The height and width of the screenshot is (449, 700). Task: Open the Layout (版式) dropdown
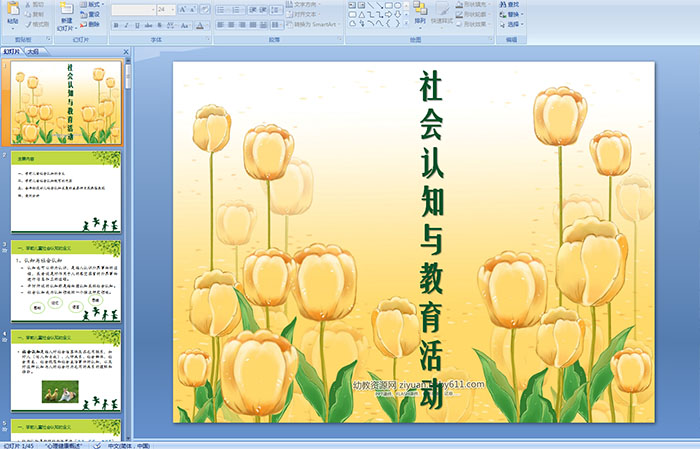(92, 4)
